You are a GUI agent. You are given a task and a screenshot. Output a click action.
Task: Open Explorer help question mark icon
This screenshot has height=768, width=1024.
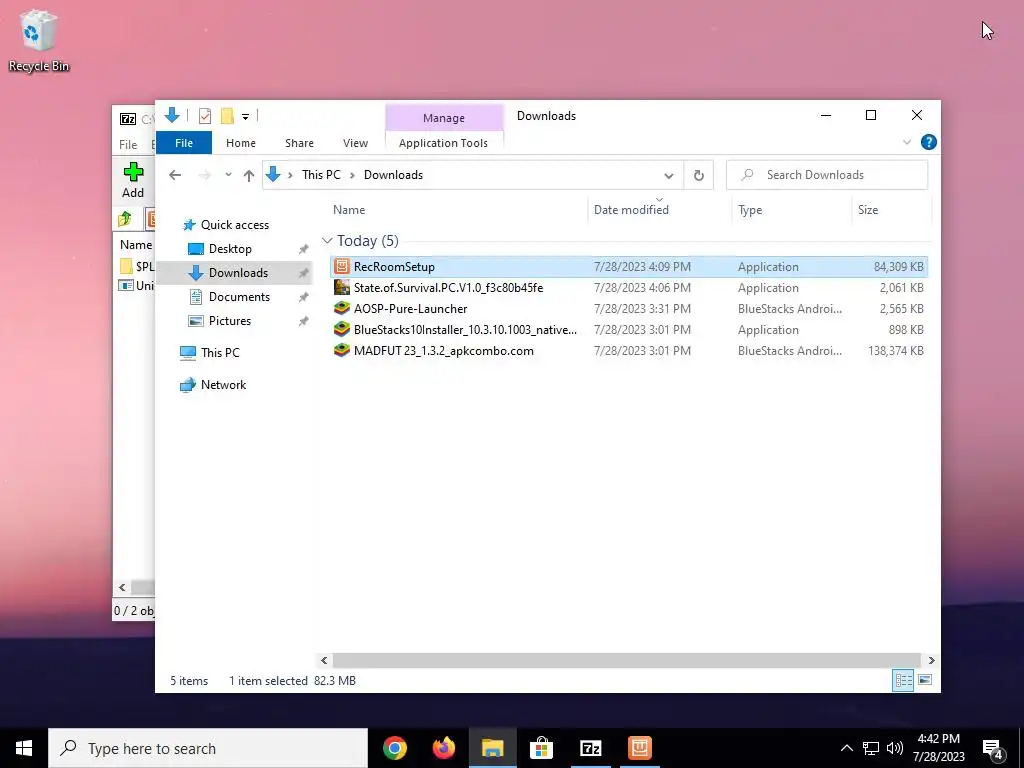928,142
